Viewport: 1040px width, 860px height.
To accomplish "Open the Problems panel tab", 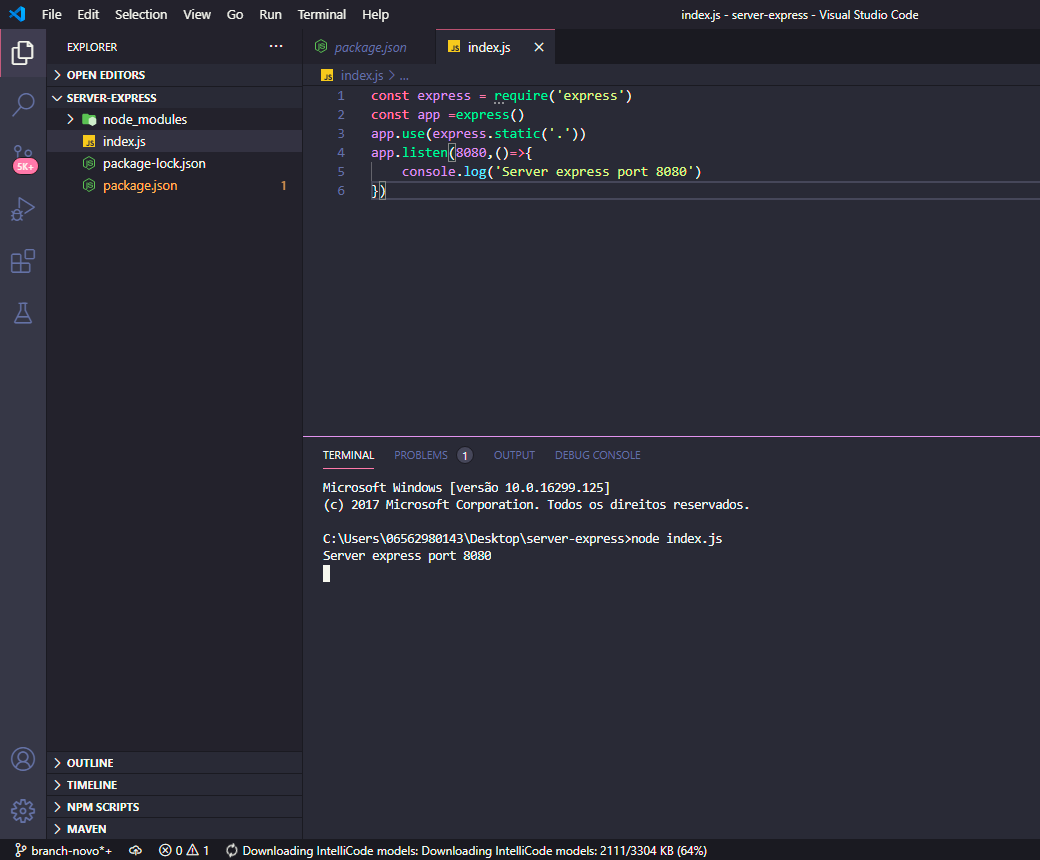I will point(421,455).
